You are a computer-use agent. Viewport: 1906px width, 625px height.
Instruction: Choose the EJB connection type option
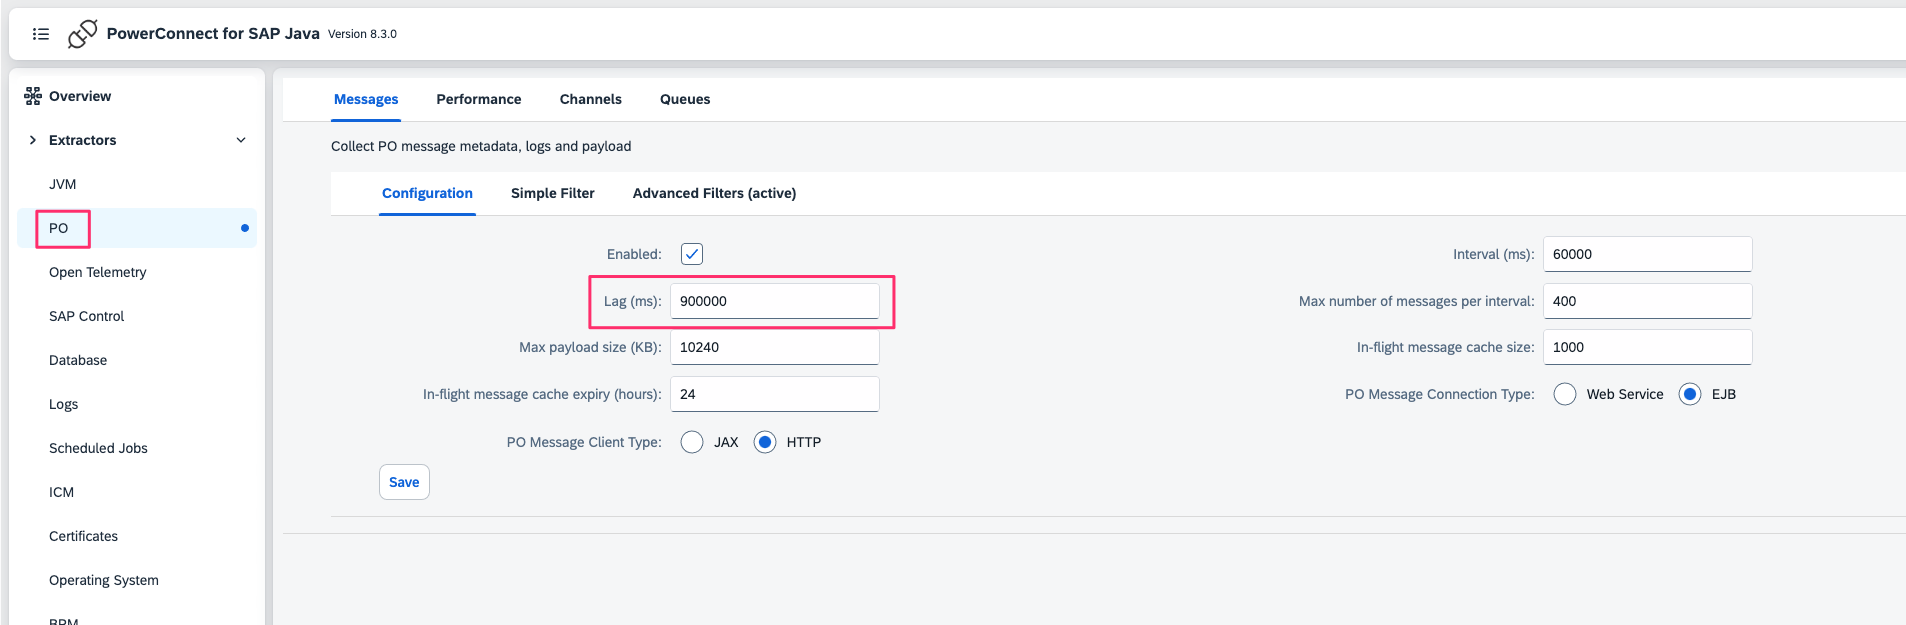(1690, 394)
